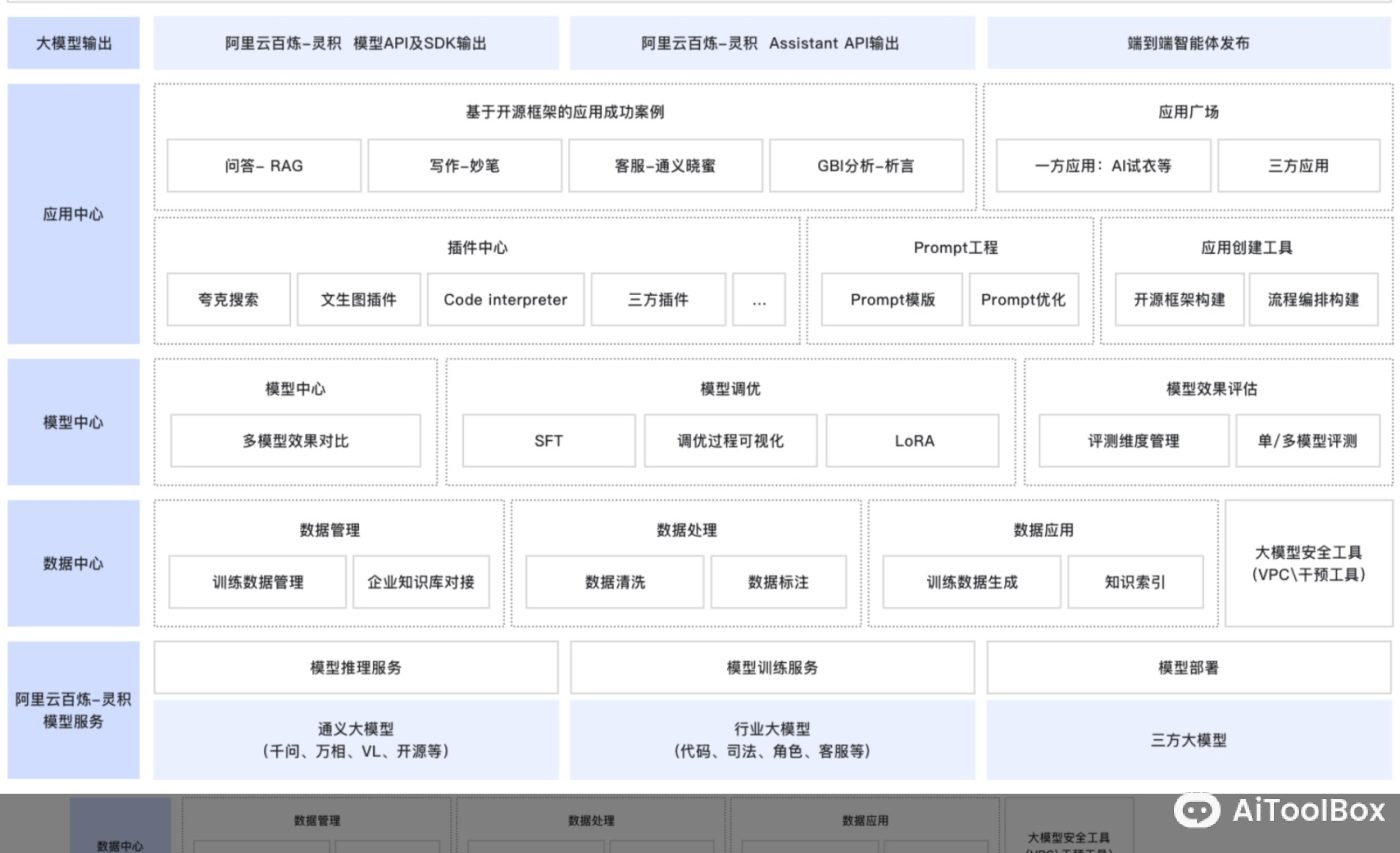1400x853 pixels.
Task: Click the 模型中心 row label
Action: click(x=73, y=422)
